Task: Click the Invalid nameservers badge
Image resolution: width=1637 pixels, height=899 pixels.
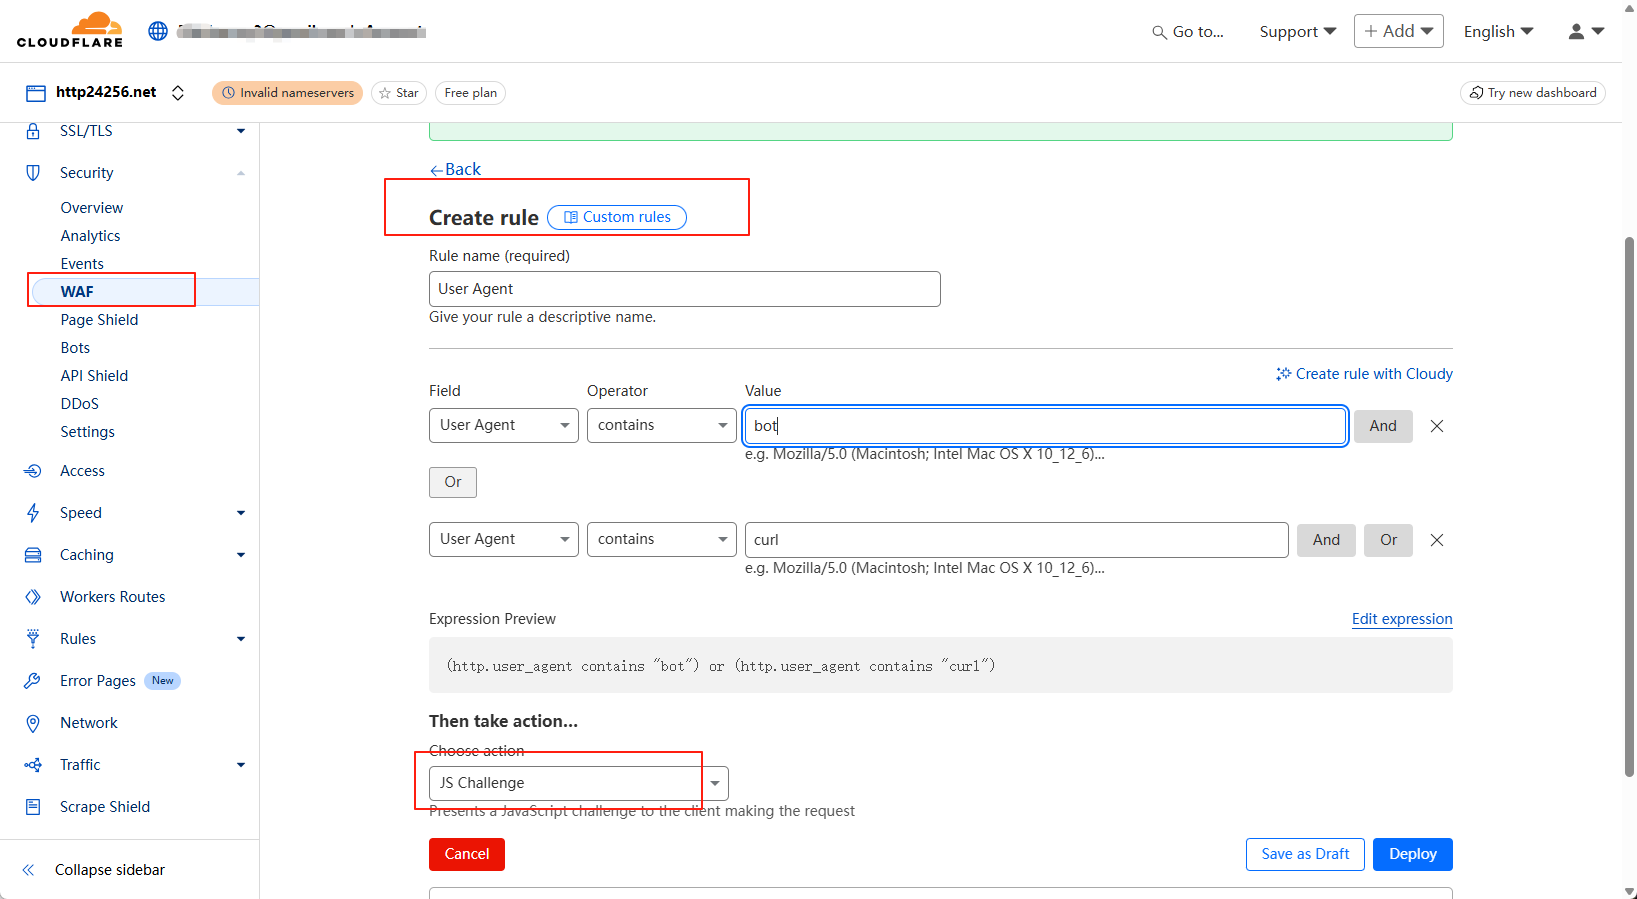Action: click(288, 93)
